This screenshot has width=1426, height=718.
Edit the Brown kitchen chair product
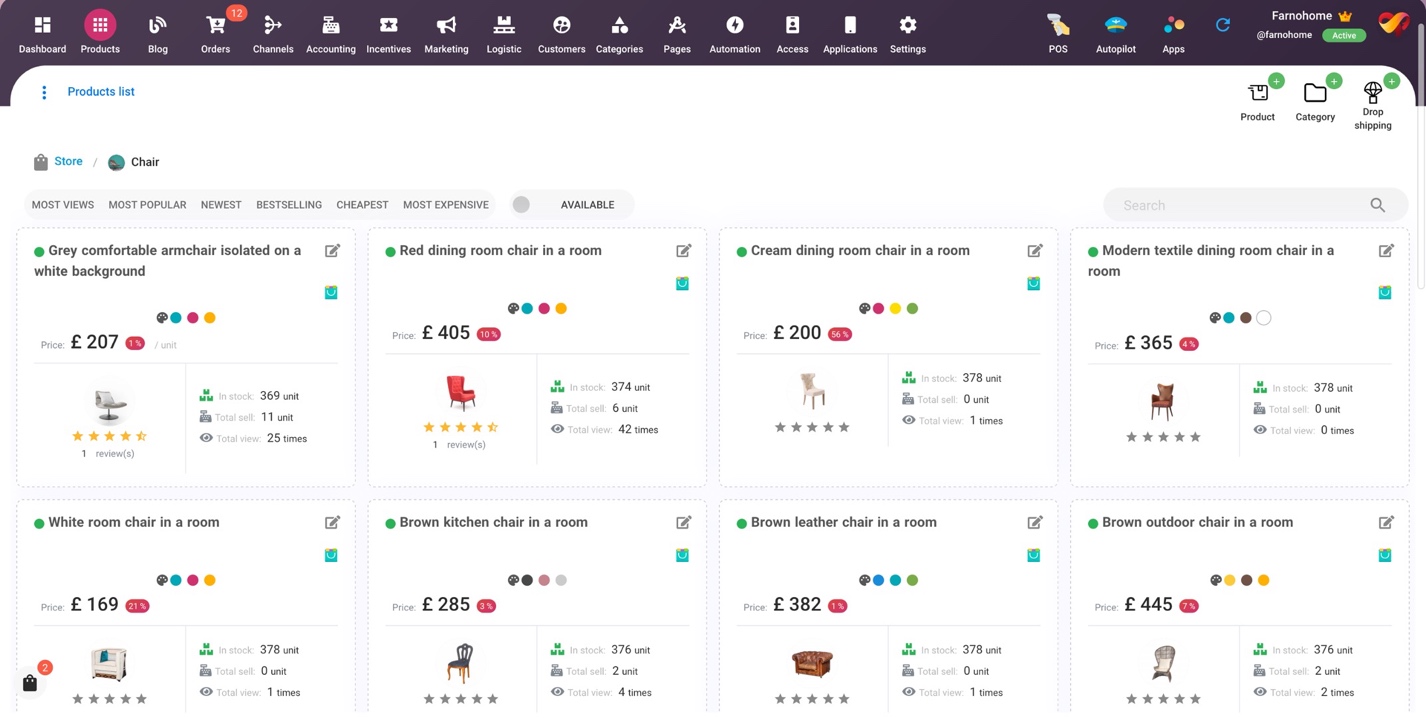[x=684, y=523]
